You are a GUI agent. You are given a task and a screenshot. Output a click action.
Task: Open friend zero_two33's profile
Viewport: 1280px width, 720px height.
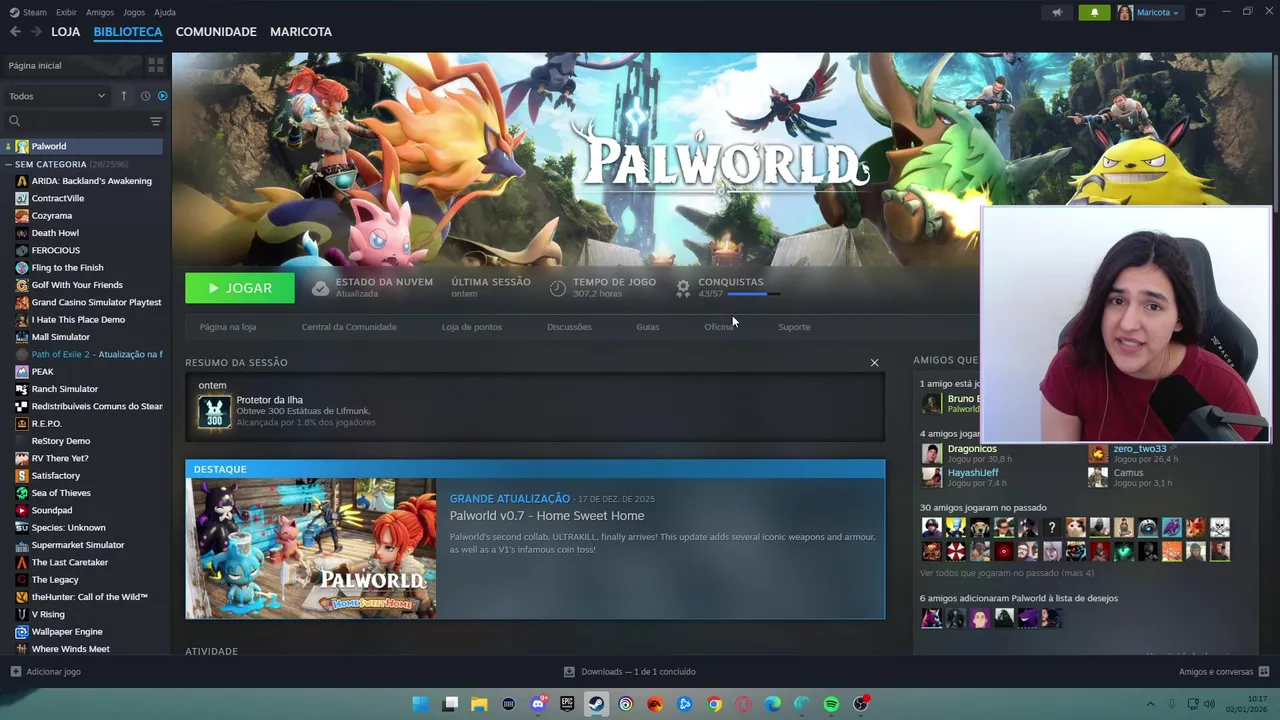pos(1140,449)
